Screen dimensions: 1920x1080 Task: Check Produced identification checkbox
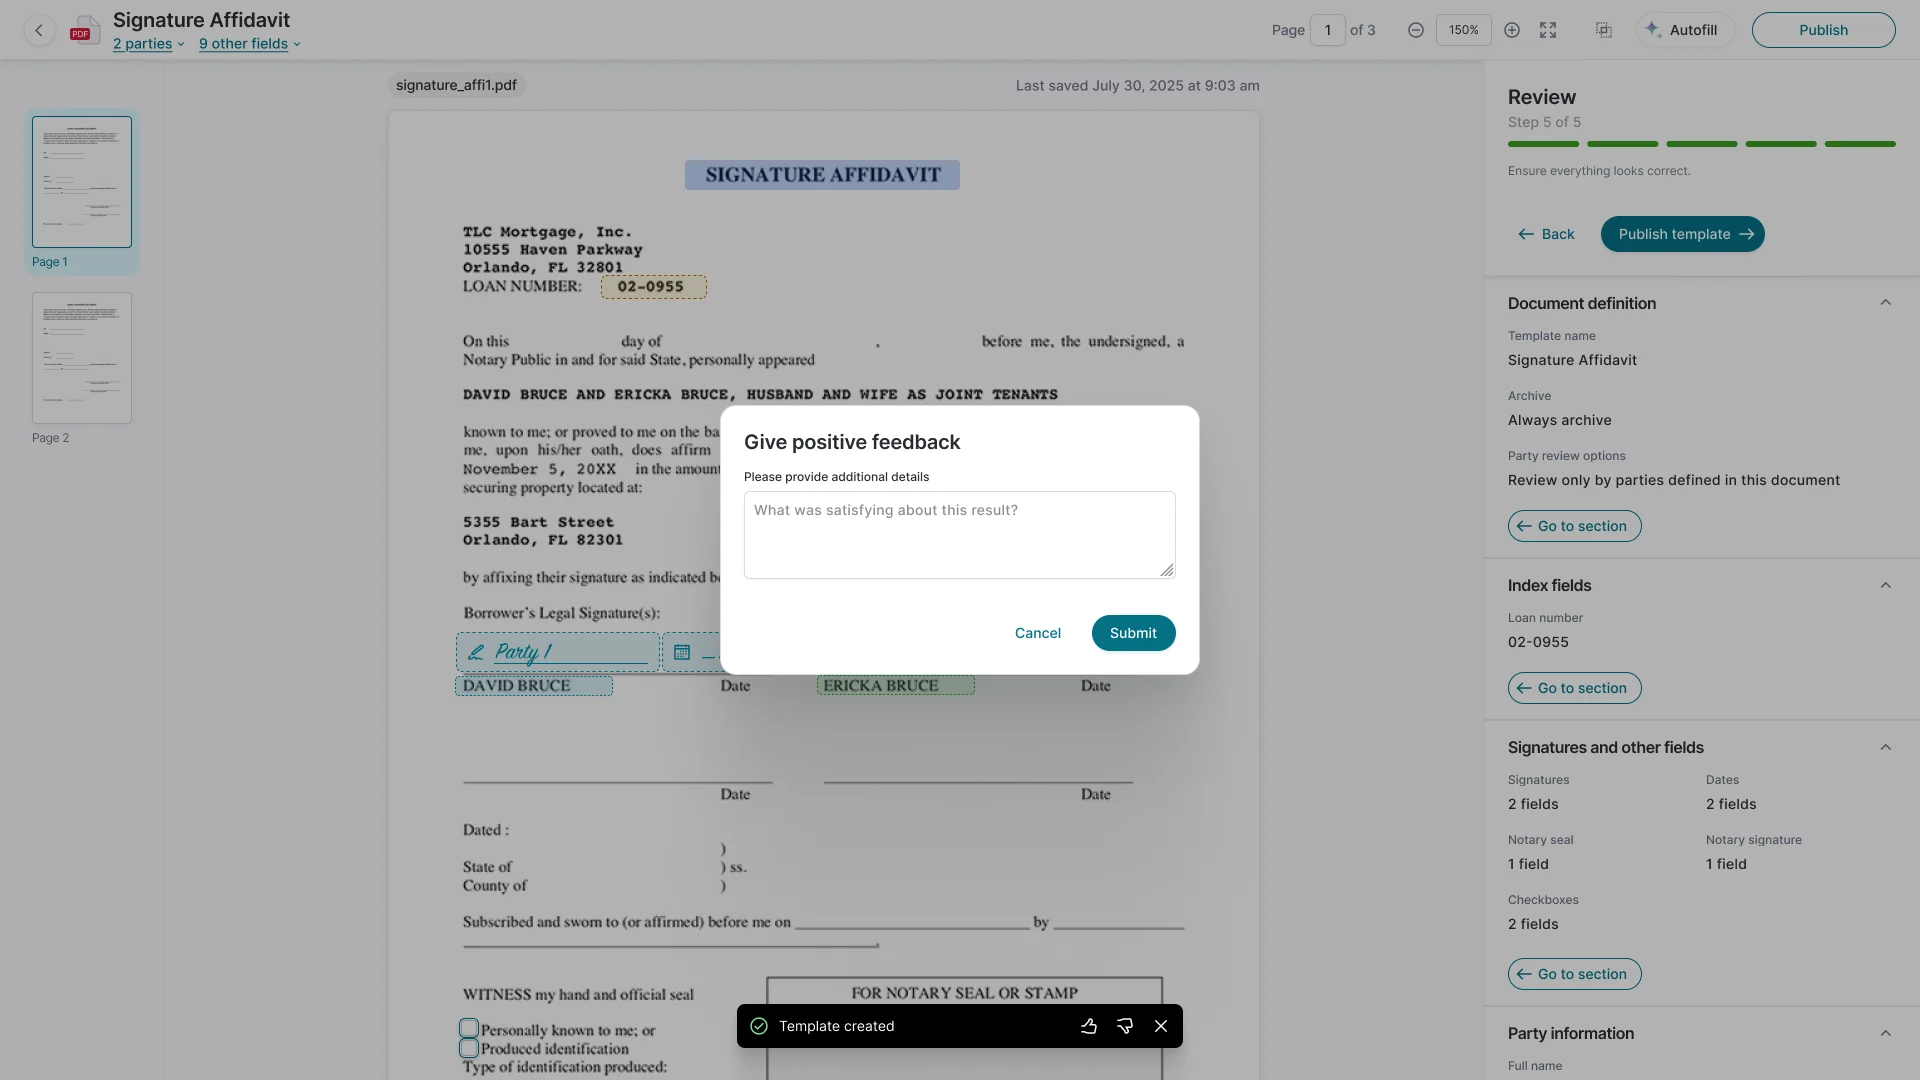(469, 1048)
